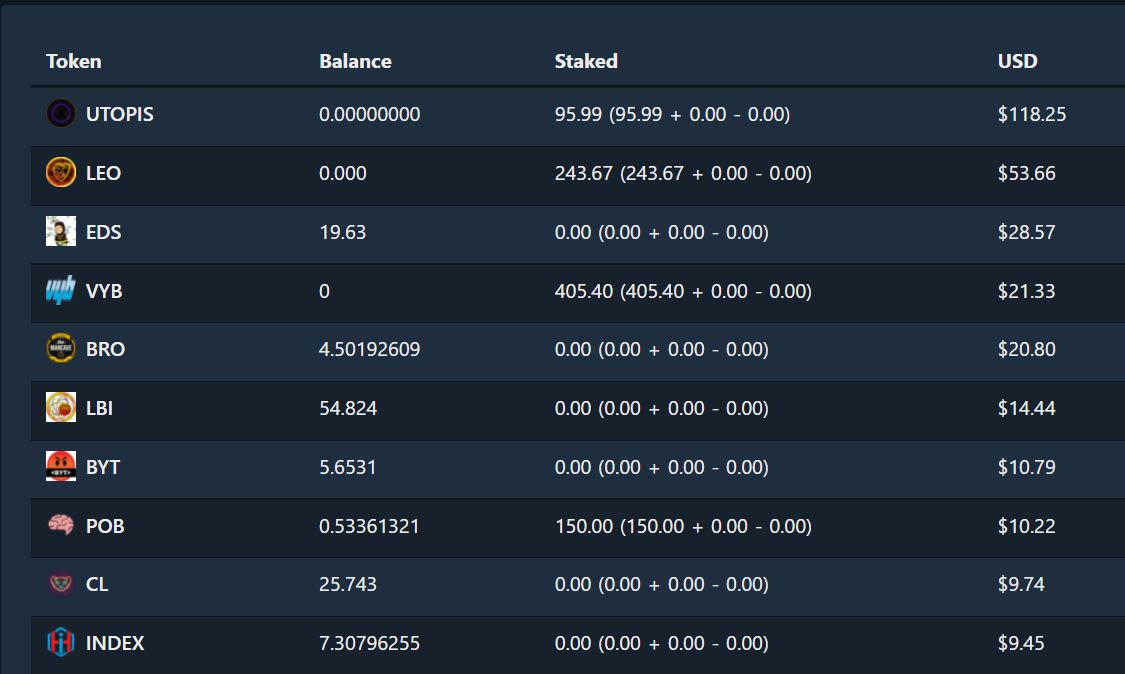This screenshot has width=1125, height=674.
Task: Select the BRO token name
Action: (x=105, y=349)
